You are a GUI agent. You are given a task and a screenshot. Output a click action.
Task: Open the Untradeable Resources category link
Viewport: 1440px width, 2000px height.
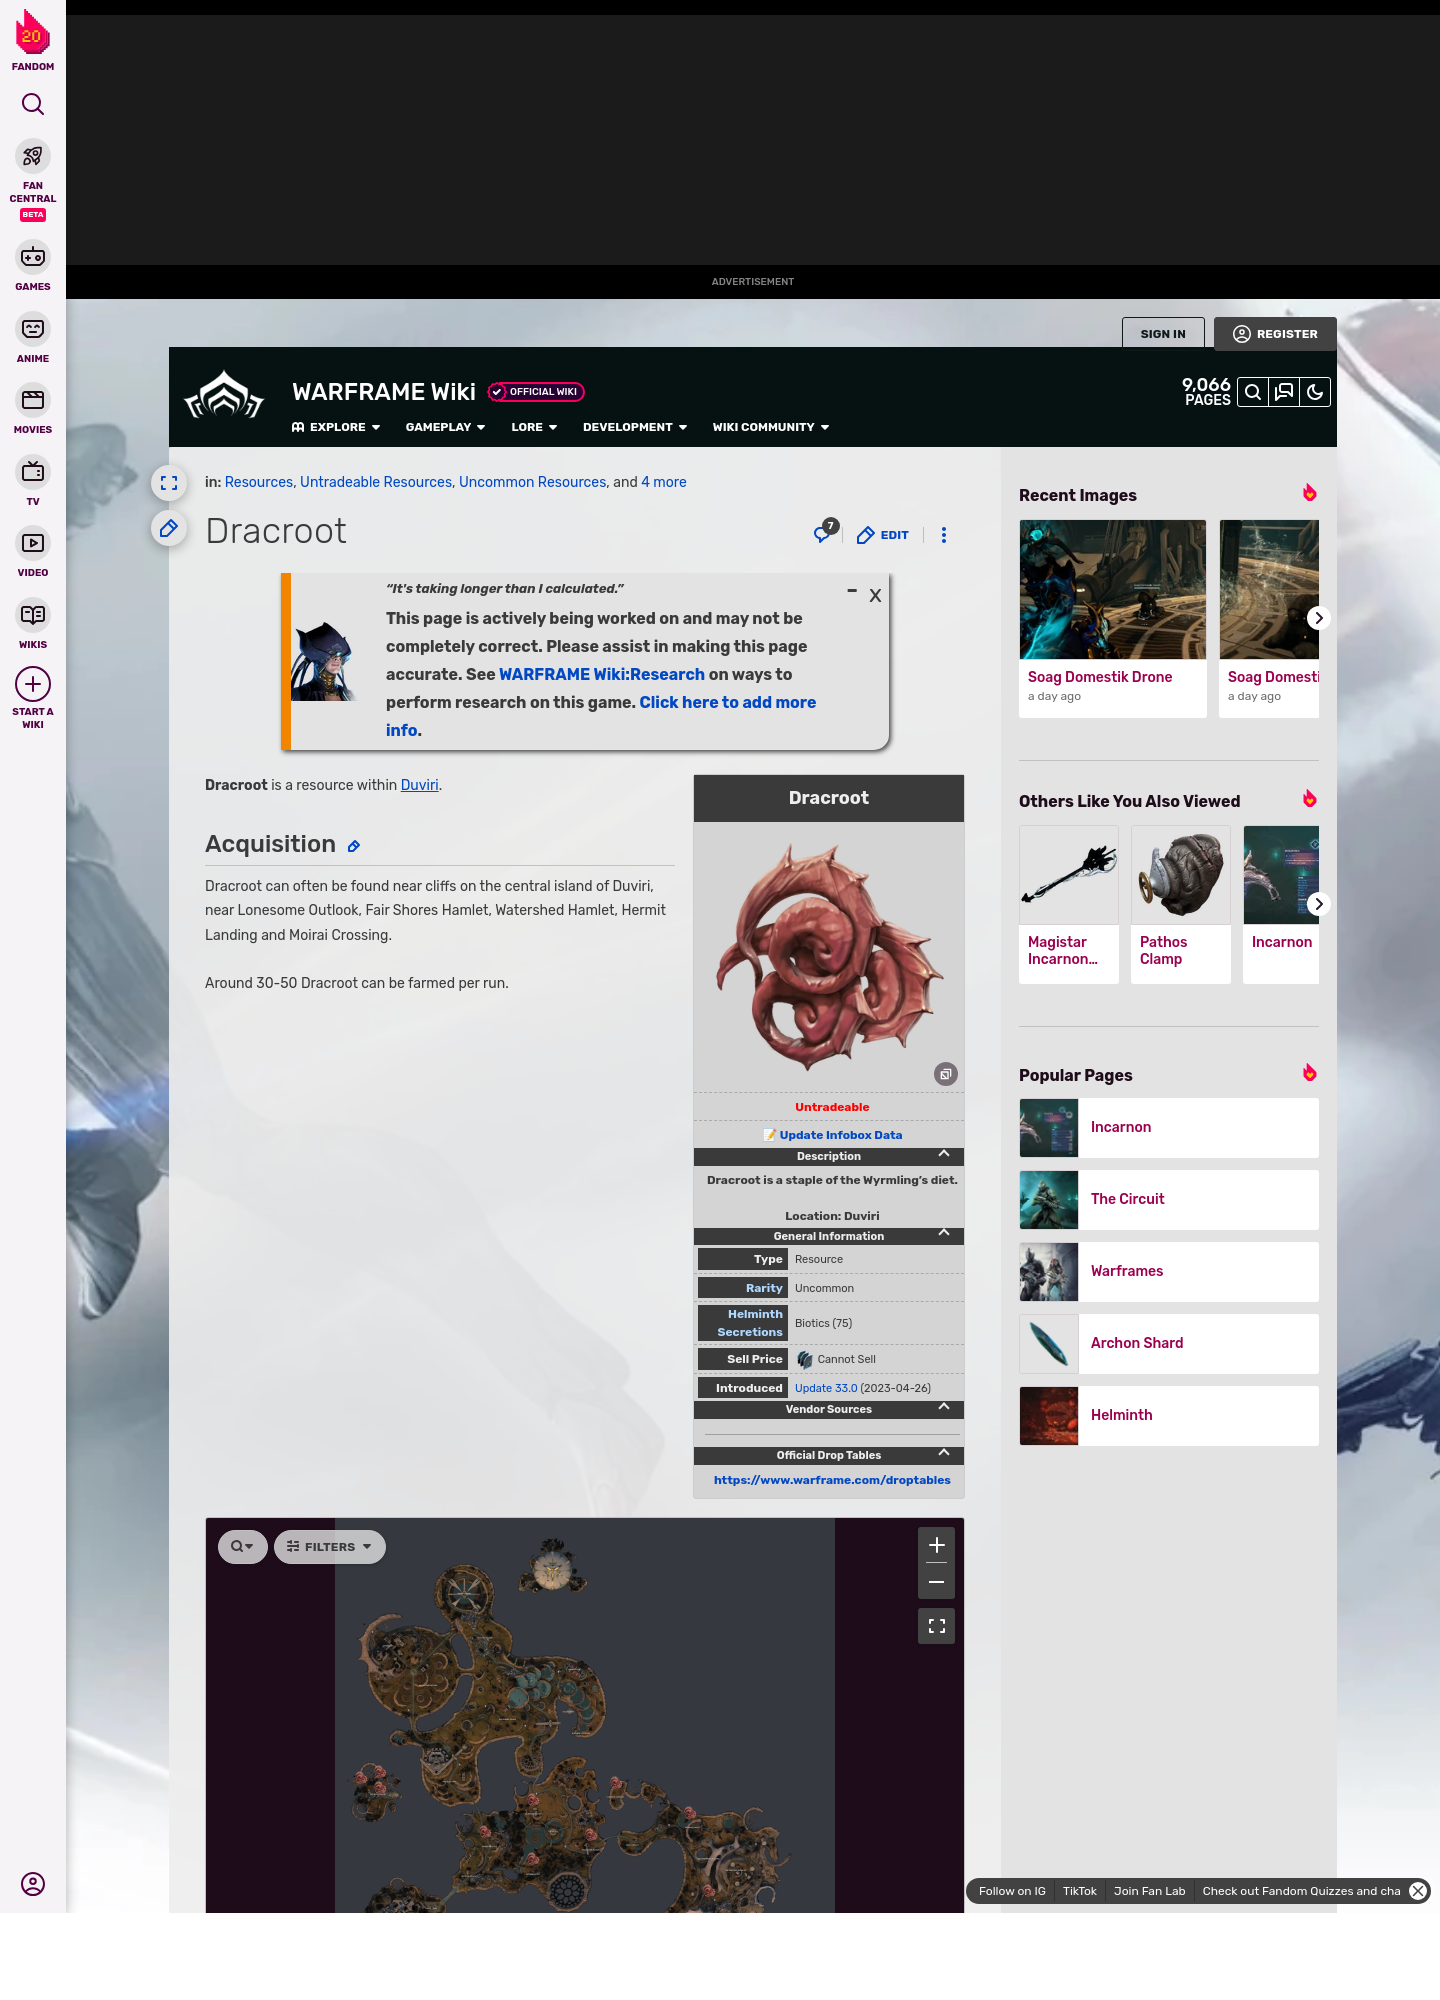click(x=376, y=482)
